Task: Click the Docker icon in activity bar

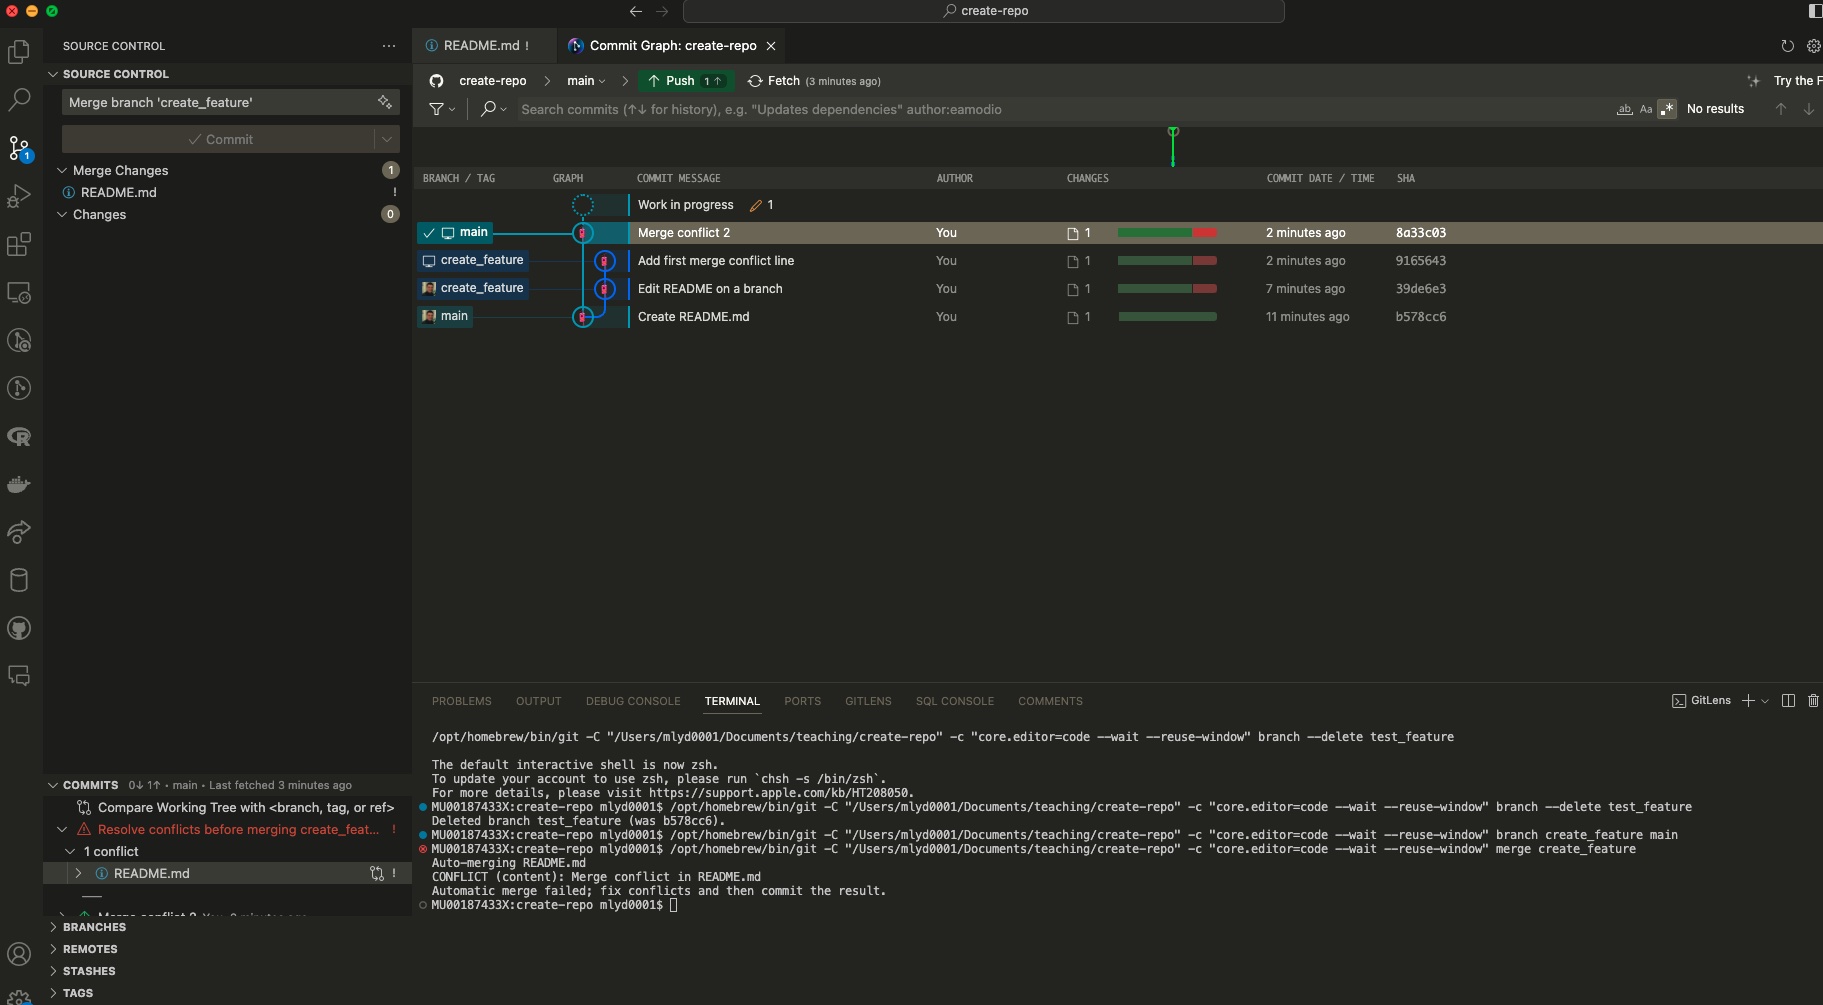Action: coord(19,485)
